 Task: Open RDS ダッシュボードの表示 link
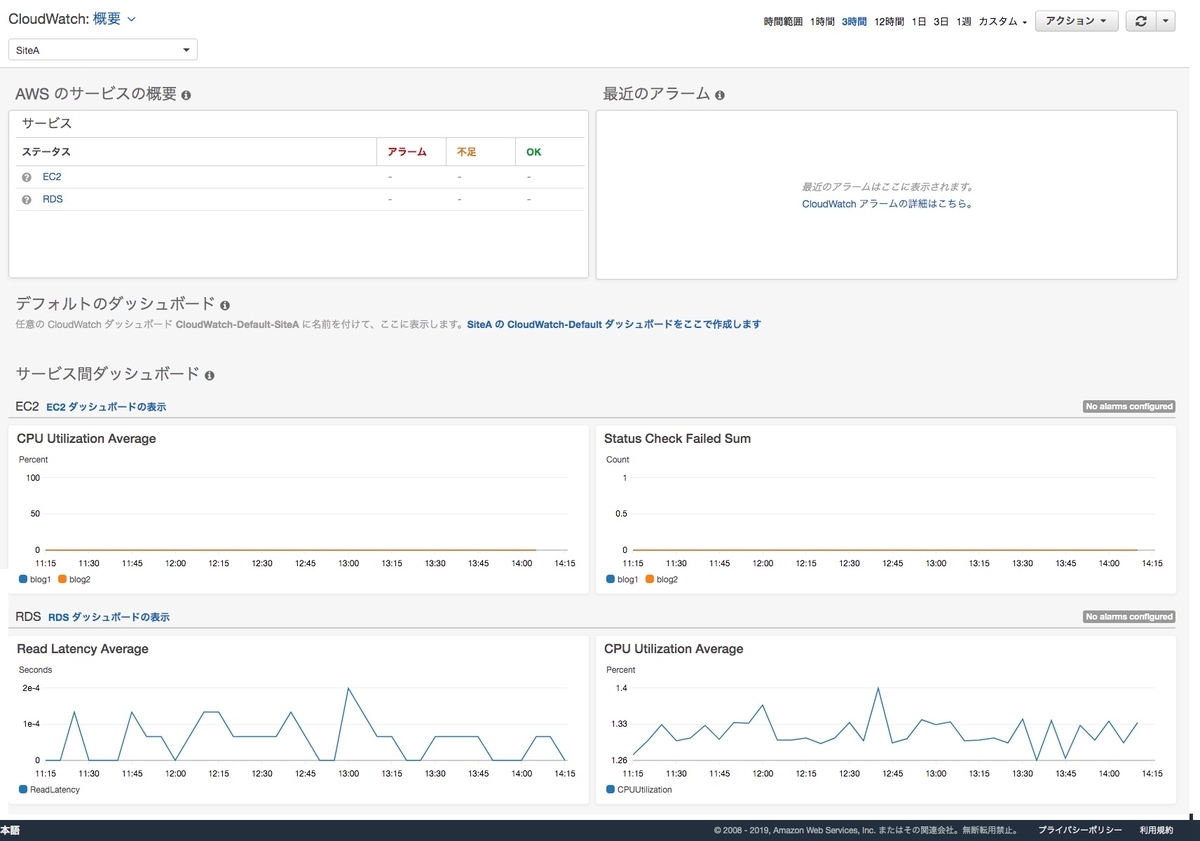point(108,617)
